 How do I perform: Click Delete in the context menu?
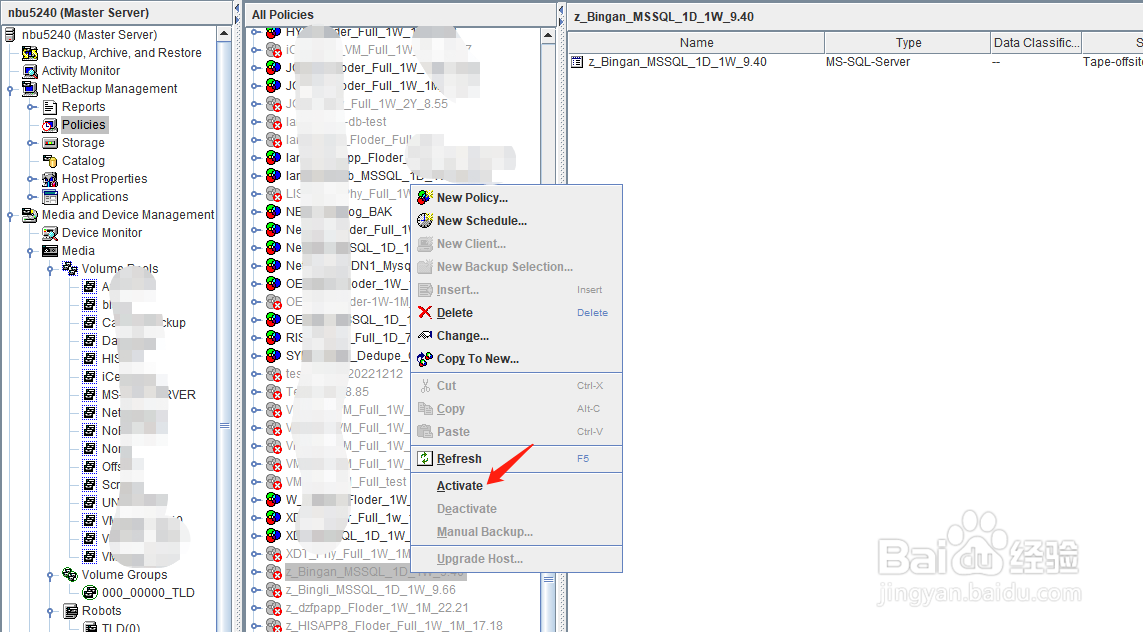(455, 313)
